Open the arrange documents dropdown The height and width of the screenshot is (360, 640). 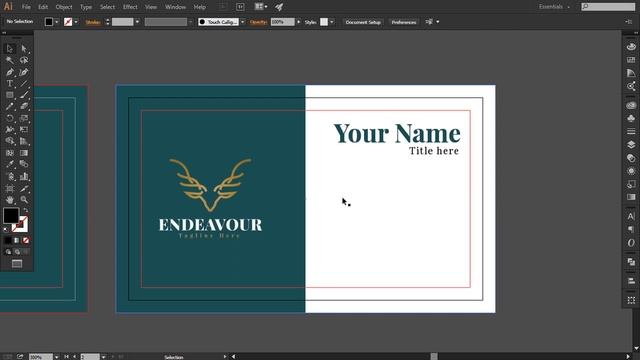click(x=261, y=7)
